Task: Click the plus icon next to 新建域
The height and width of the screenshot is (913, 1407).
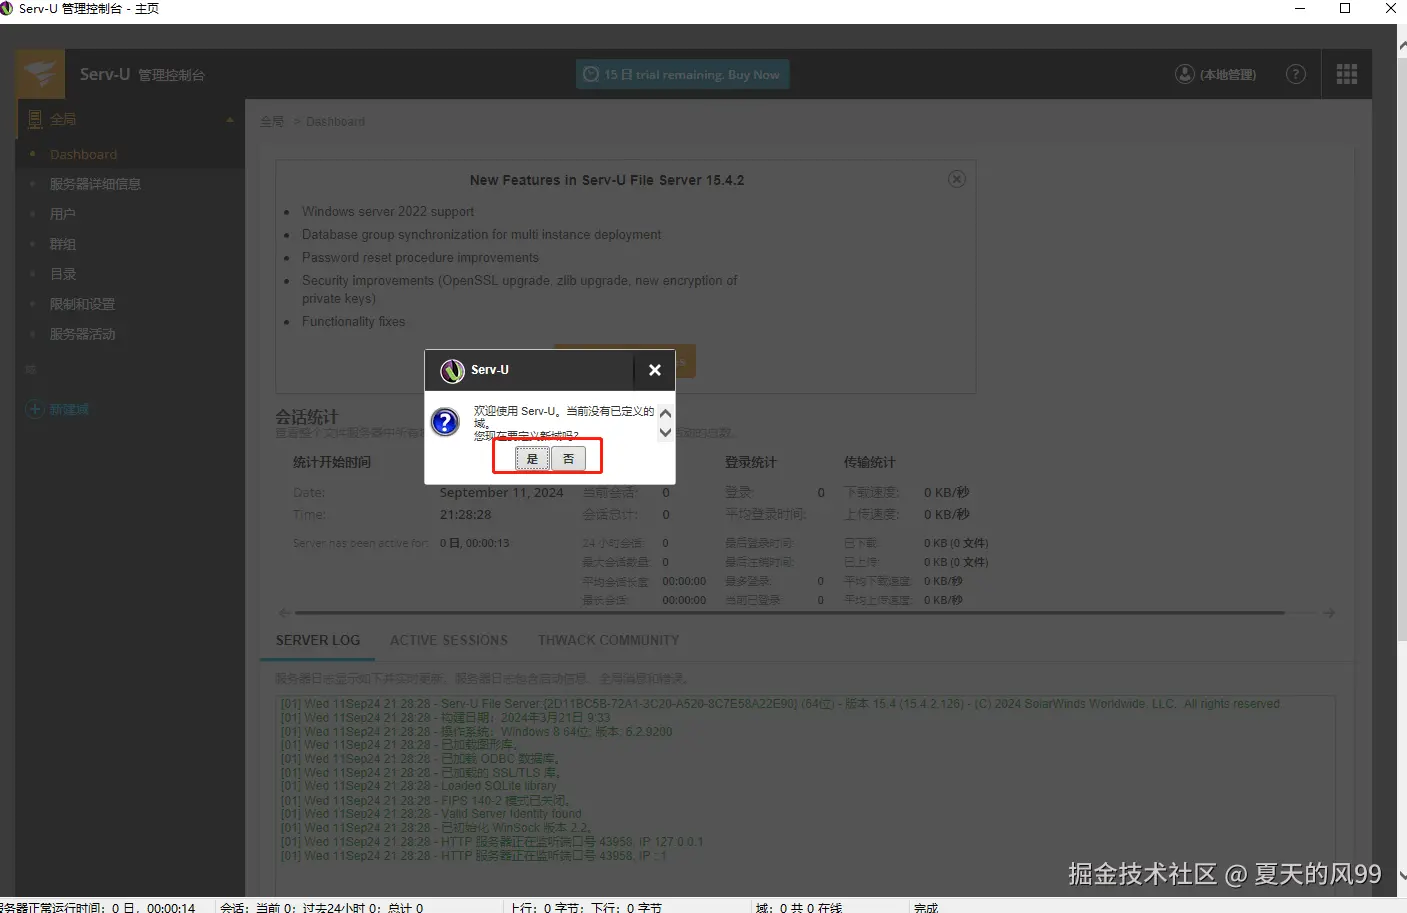Action: coord(35,409)
